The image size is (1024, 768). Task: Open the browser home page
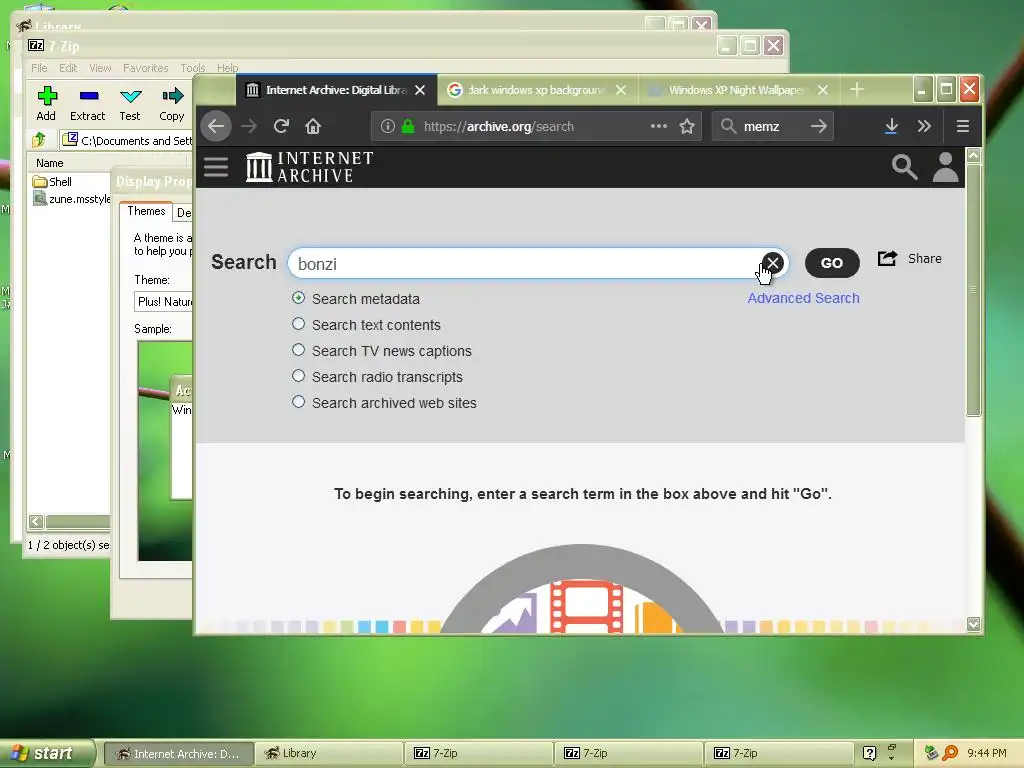pyautogui.click(x=313, y=126)
